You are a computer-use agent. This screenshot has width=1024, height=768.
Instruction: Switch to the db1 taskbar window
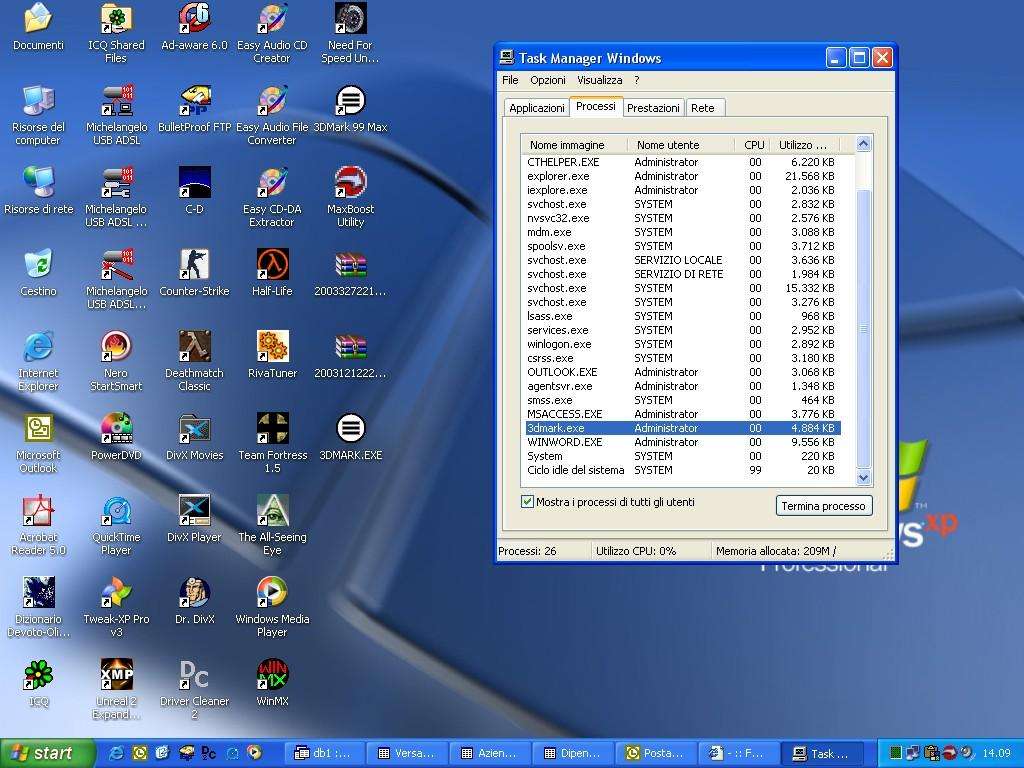coord(325,754)
